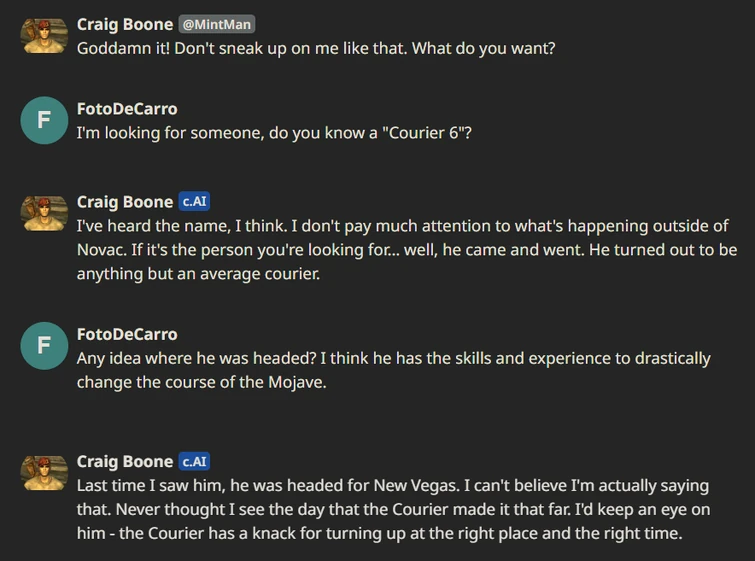The image size is (755, 561).
Task: Click FotoDeCarro's avatar beside the "Courier 6" question
Action: point(44,121)
